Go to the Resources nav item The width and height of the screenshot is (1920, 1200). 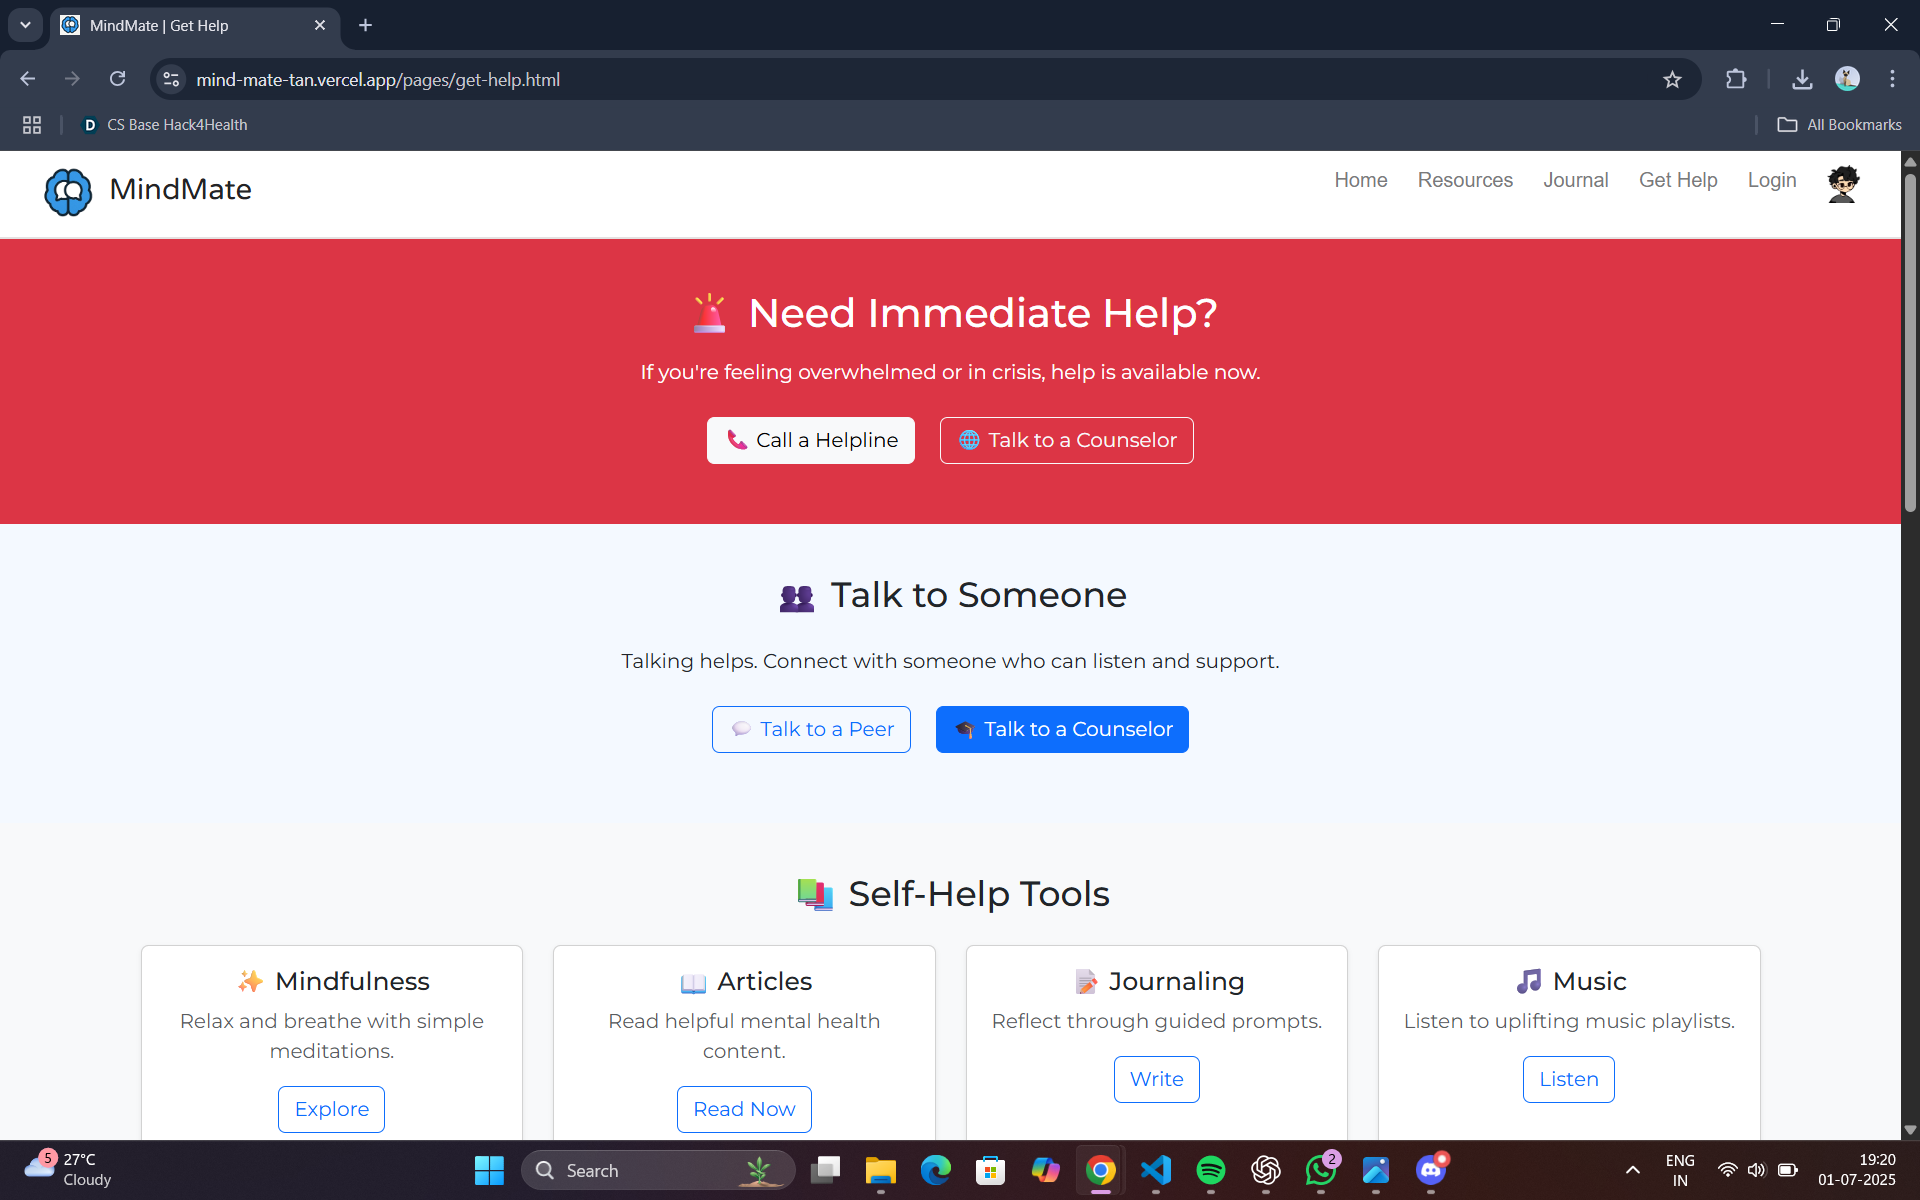tap(1464, 180)
